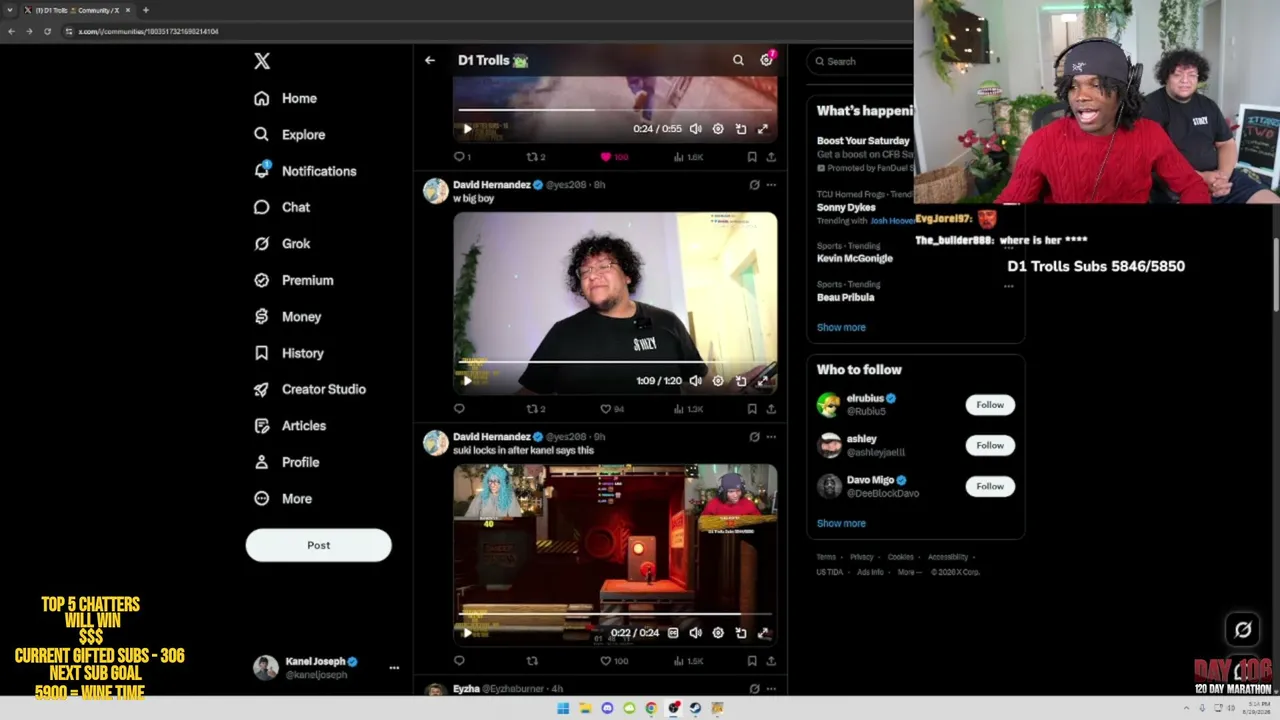Open Kanel Joseph account options menu
Screen dimensions: 1280x720
(394, 668)
